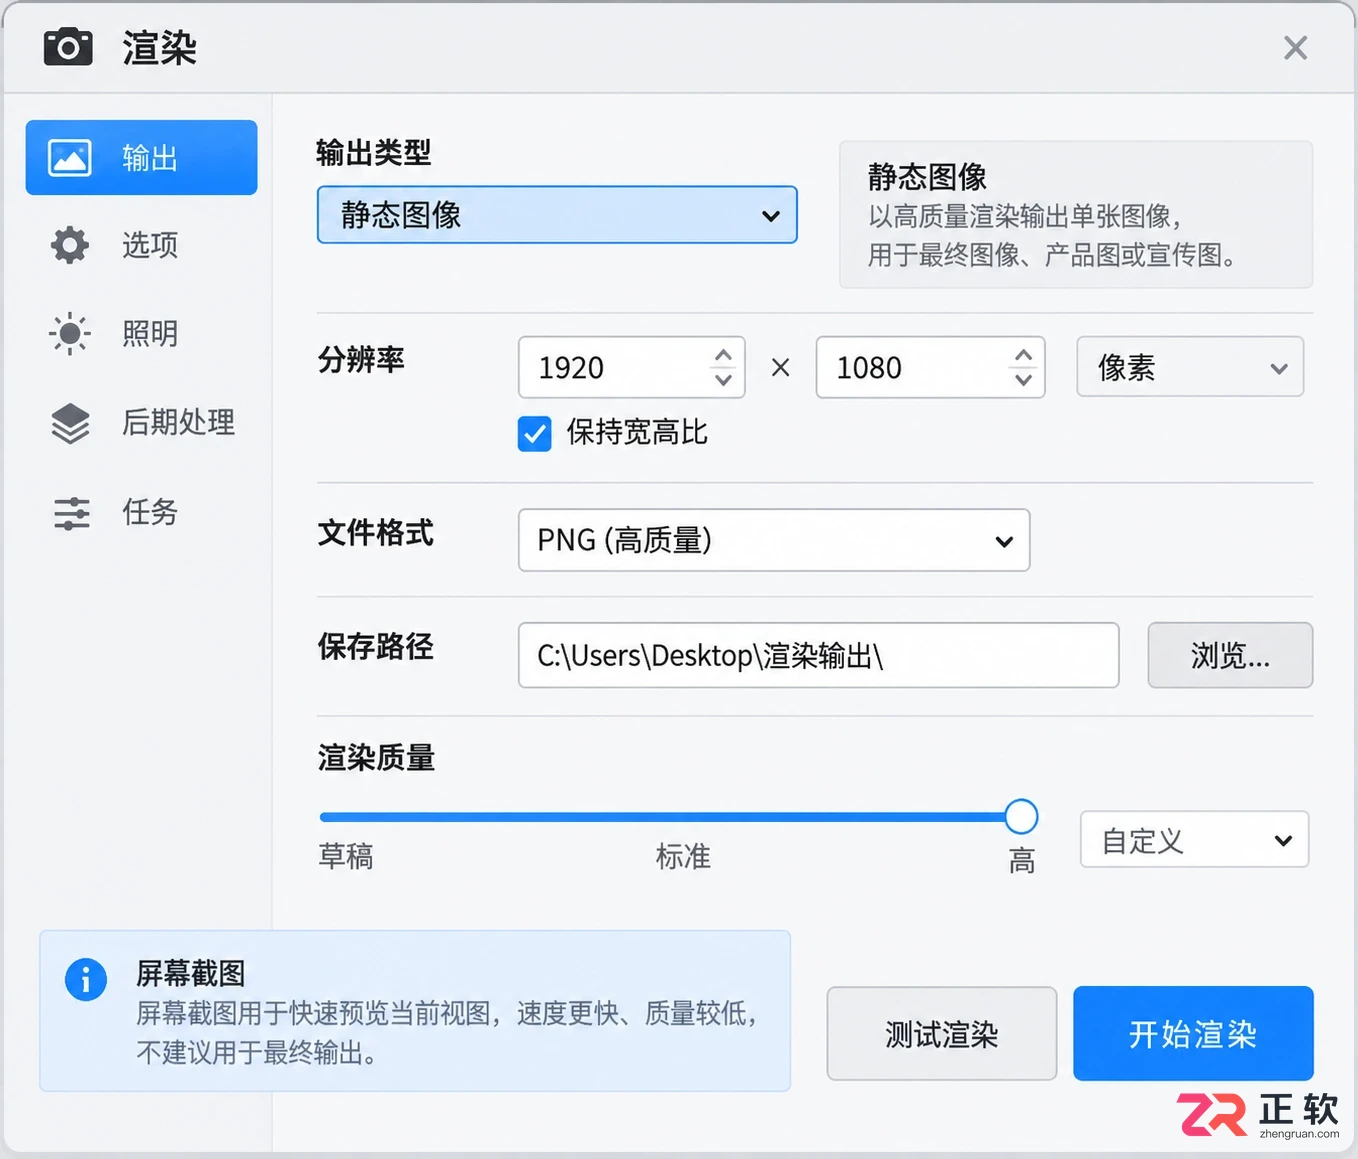This screenshot has width=1358, height=1159.
Task: Toggle the 保持宽高比 checkbox
Action: pyautogui.click(x=535, y=434)
